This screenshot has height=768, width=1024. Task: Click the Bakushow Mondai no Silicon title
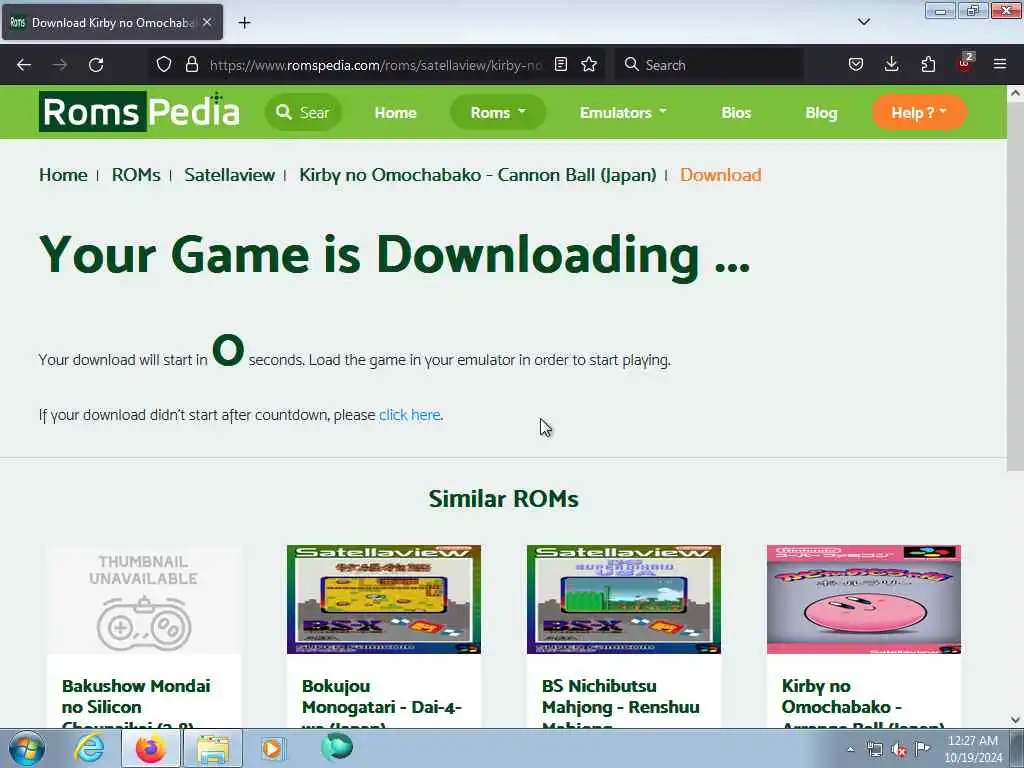pos(136,705)
